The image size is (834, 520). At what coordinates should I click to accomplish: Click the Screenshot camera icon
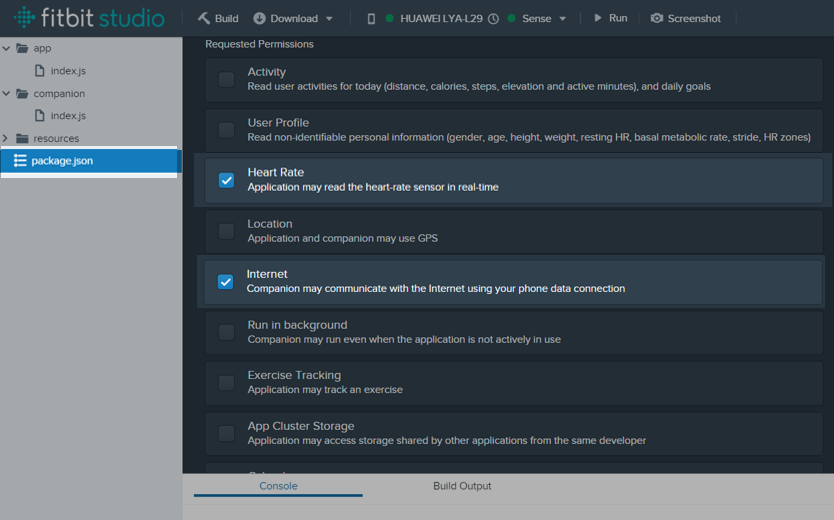pyautogui.click(x=657, y=18)
